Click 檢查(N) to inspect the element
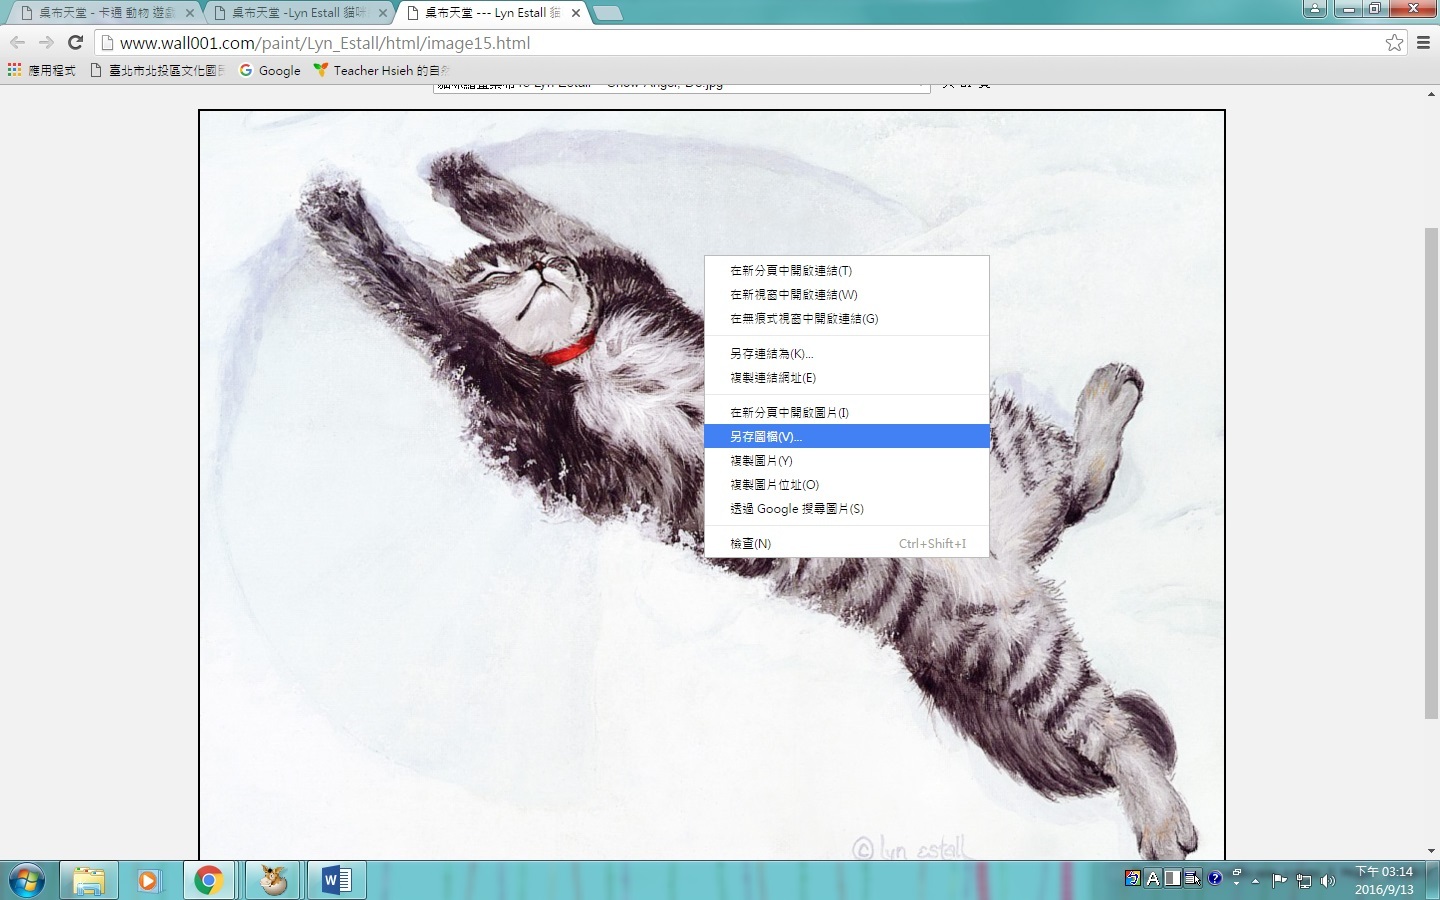Image resolution: width=1440 pixels, height=900 pixels. click(847, 543)
